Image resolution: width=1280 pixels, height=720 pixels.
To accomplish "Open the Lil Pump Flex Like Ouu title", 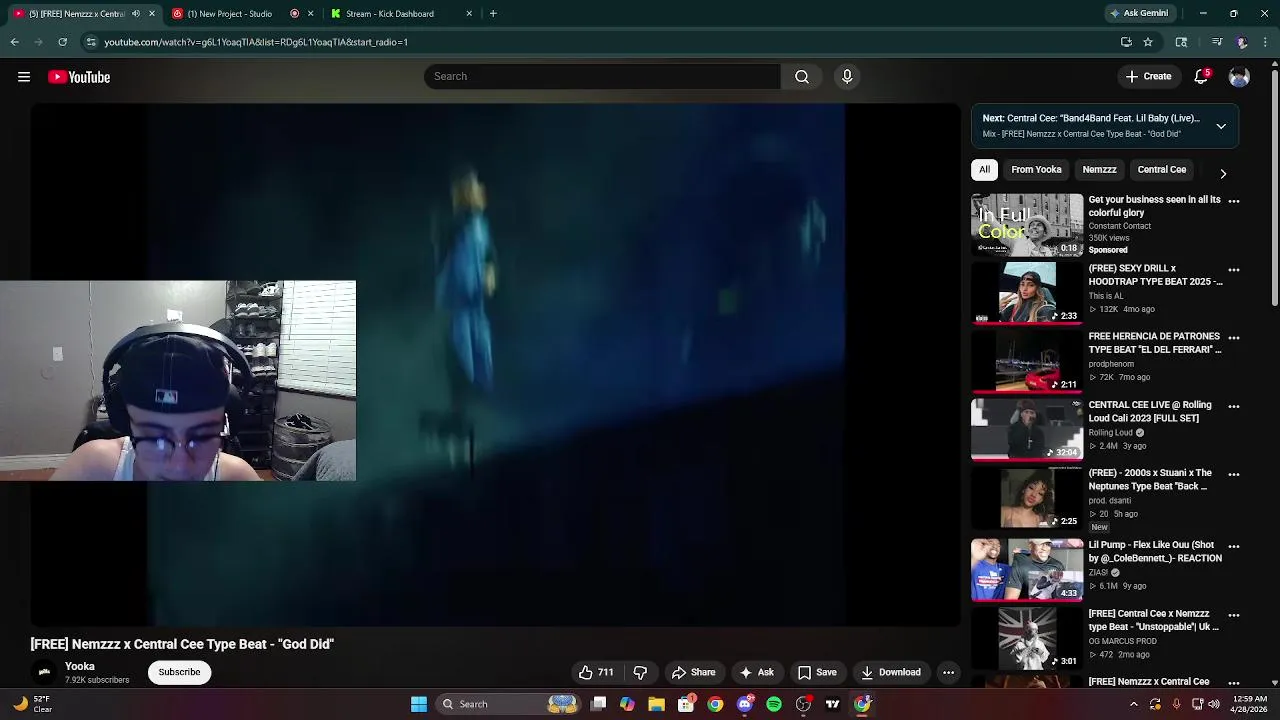I will point(1155,552).
